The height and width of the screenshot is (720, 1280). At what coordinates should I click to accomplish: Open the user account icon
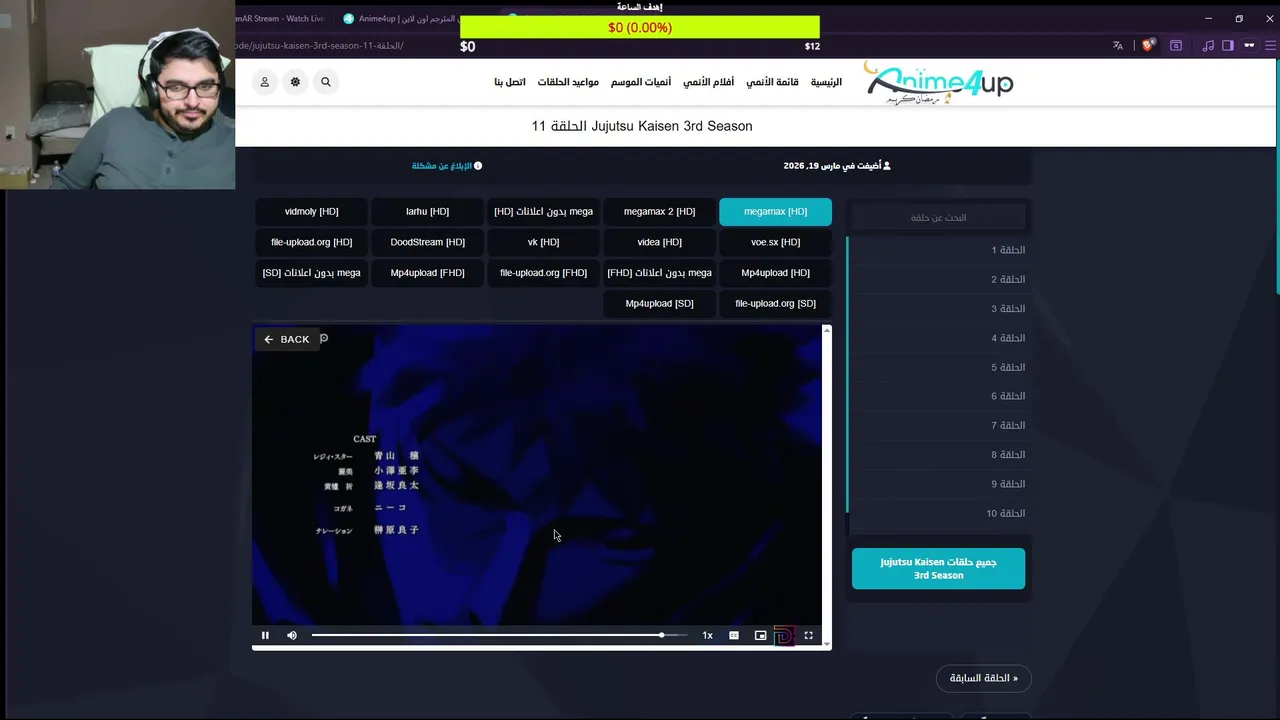click(x=265, y=82)
